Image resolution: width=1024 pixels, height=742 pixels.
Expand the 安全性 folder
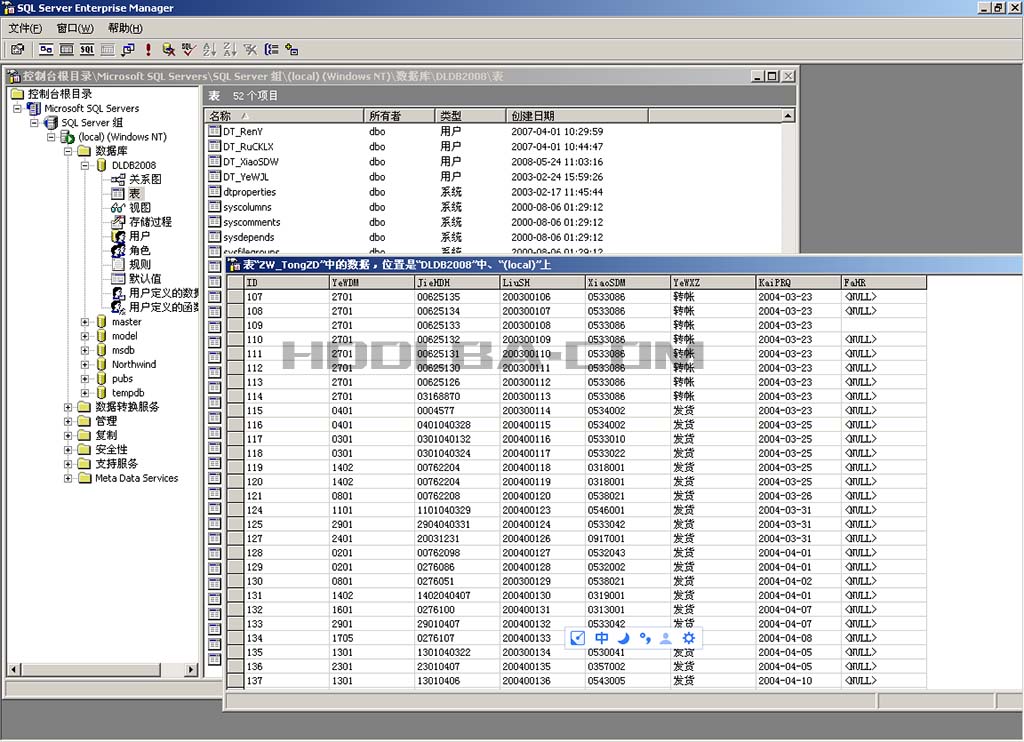pos(68,449)
